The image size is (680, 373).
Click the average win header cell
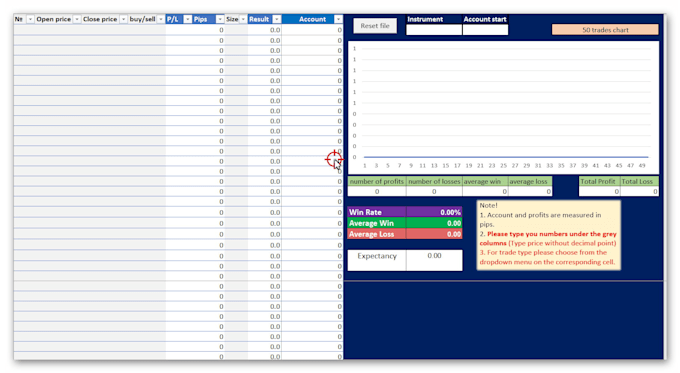485,181
